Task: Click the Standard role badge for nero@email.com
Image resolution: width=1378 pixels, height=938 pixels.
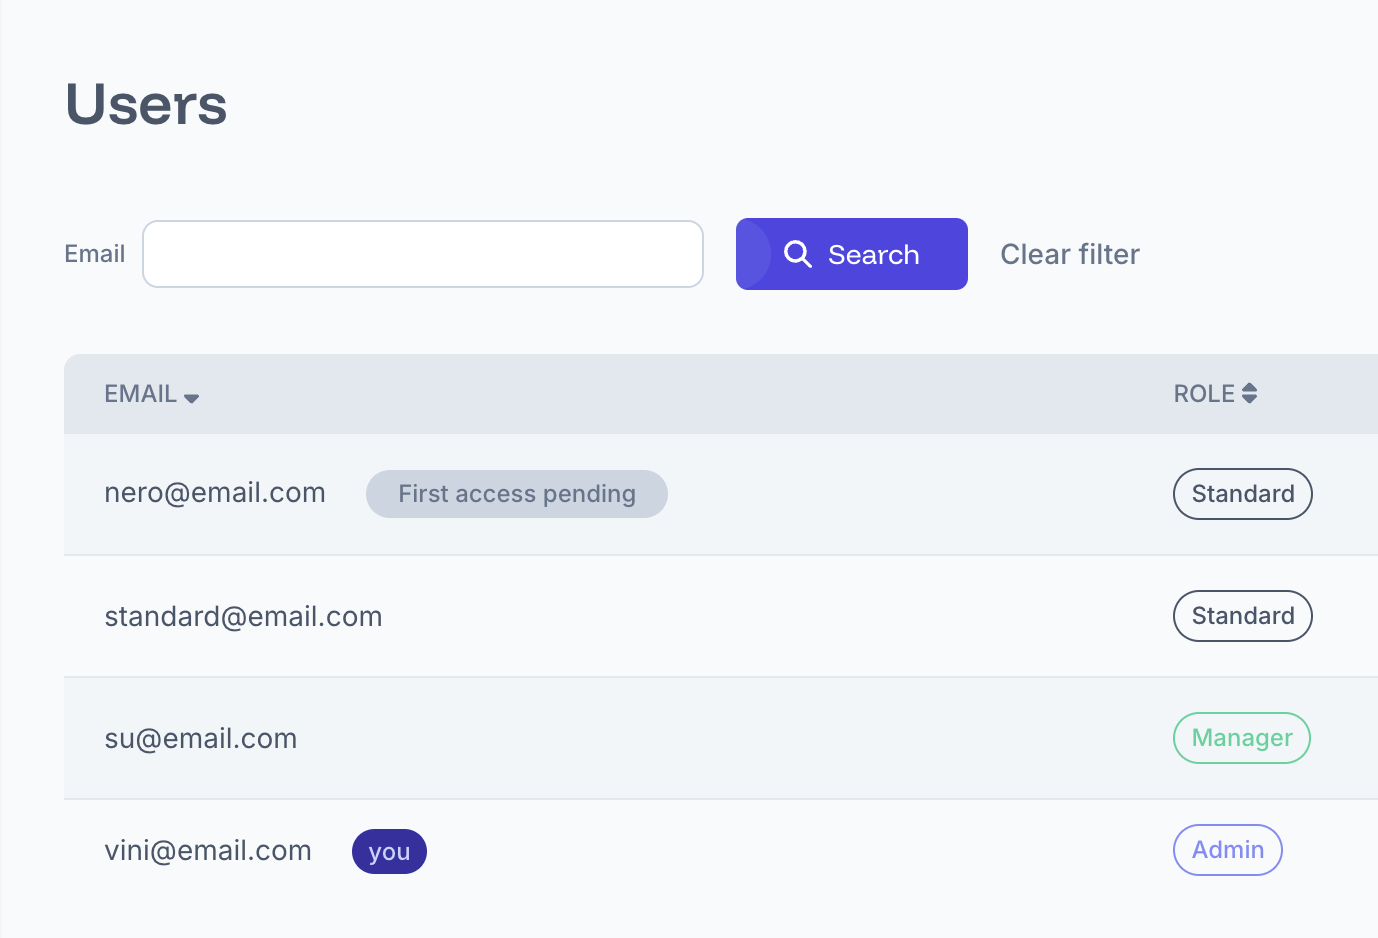Action: (x=1242, y=494)
